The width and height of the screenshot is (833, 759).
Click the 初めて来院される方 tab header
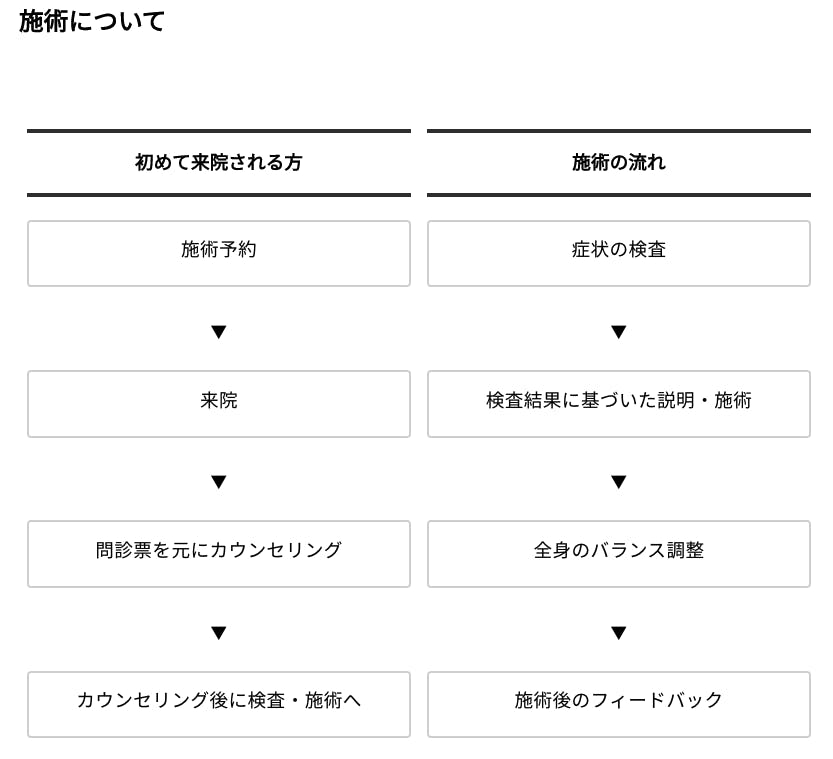219,162
